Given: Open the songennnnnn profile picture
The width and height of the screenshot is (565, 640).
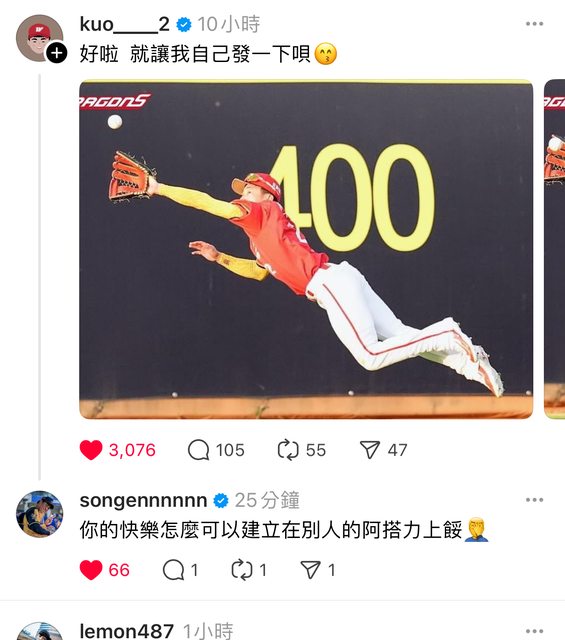Looking at the screenshot, I should coord(40,514).
